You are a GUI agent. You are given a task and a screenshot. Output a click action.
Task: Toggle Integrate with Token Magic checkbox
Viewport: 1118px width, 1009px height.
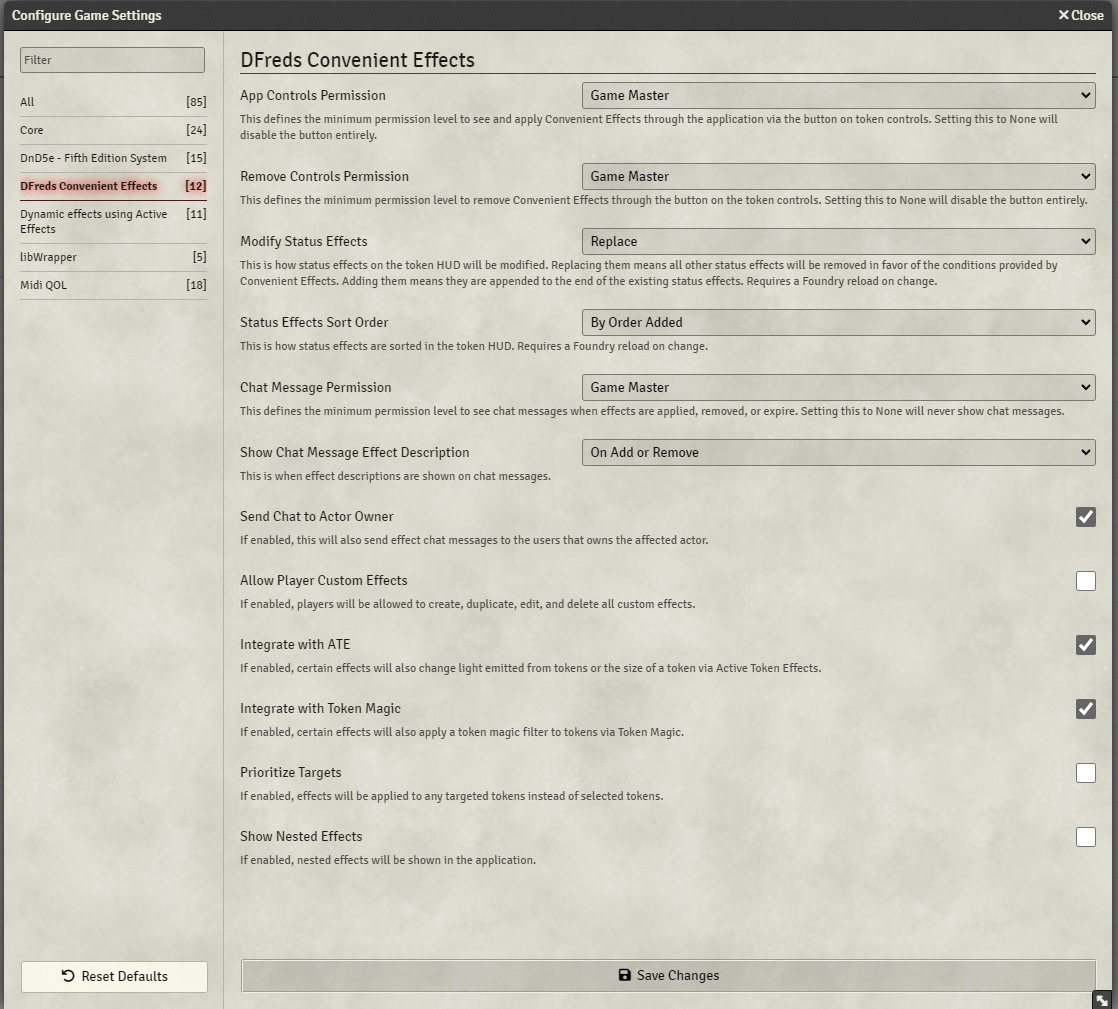(x=1085, y=709)
